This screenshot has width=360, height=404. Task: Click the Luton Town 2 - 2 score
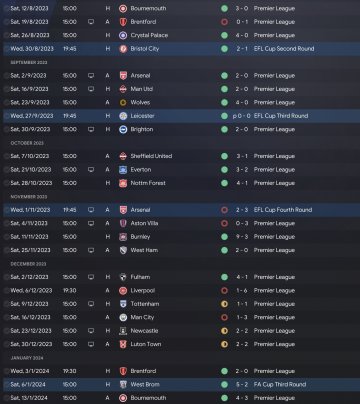click(x=242, y=344)
